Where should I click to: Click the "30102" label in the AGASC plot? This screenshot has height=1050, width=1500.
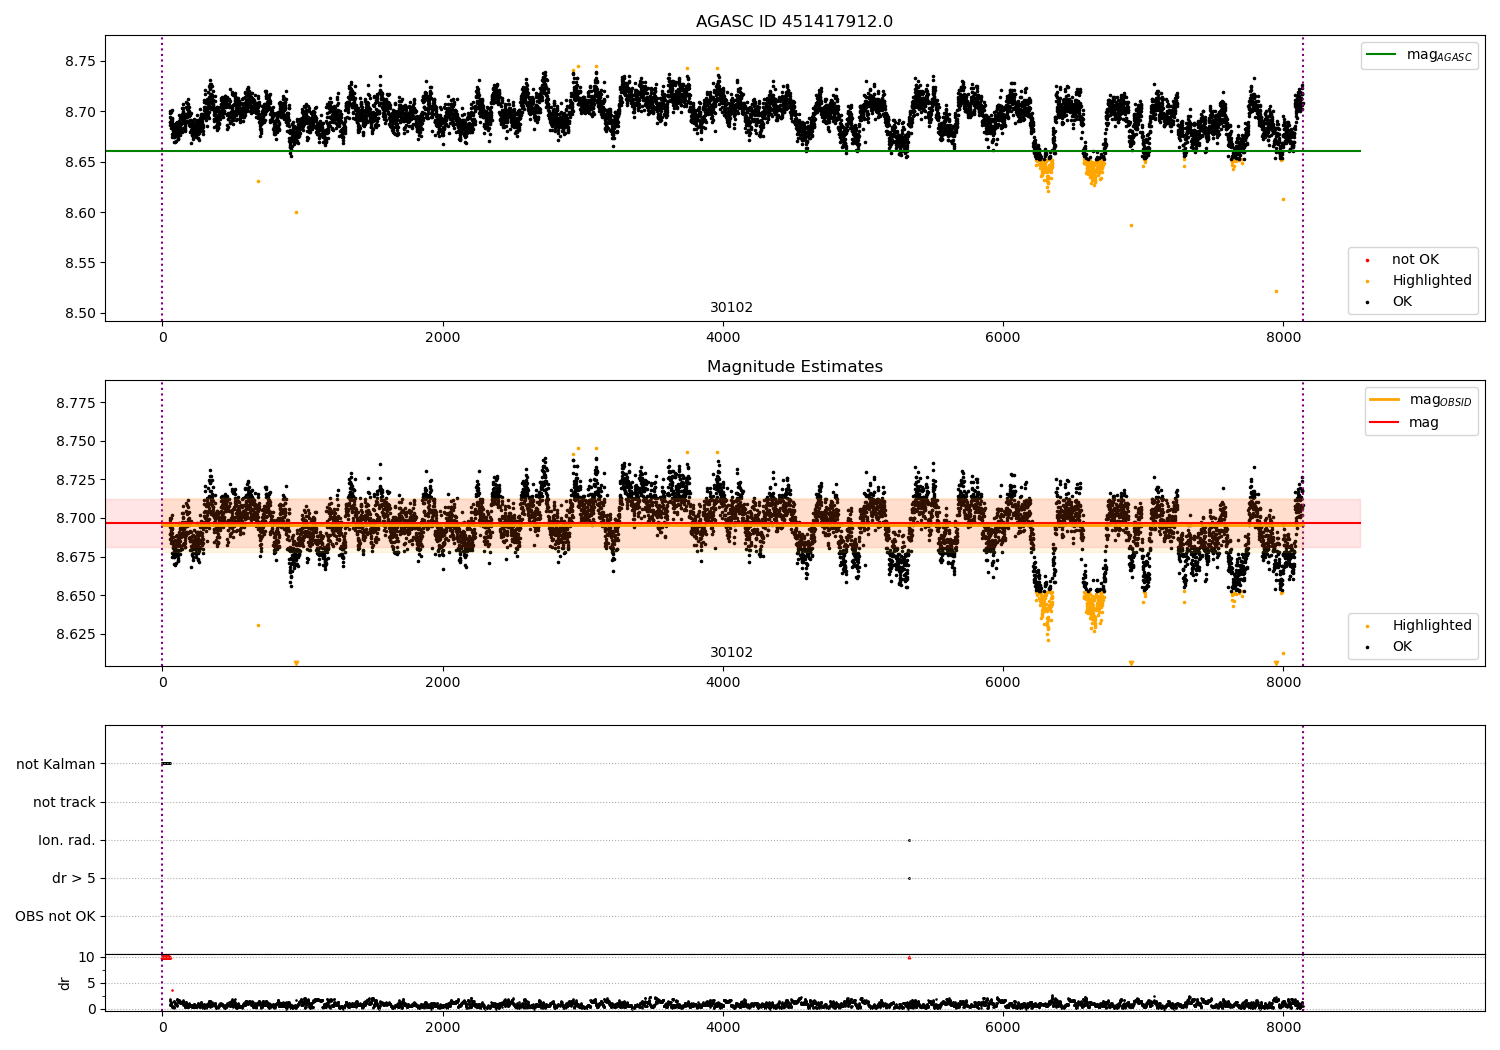731,308
